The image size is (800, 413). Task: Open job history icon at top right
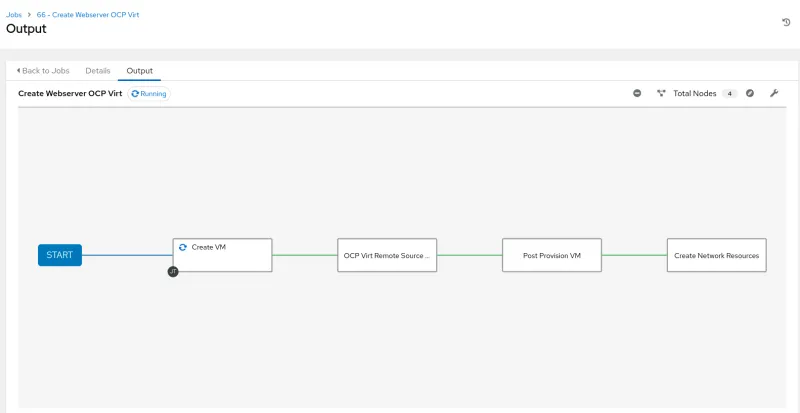786,22
